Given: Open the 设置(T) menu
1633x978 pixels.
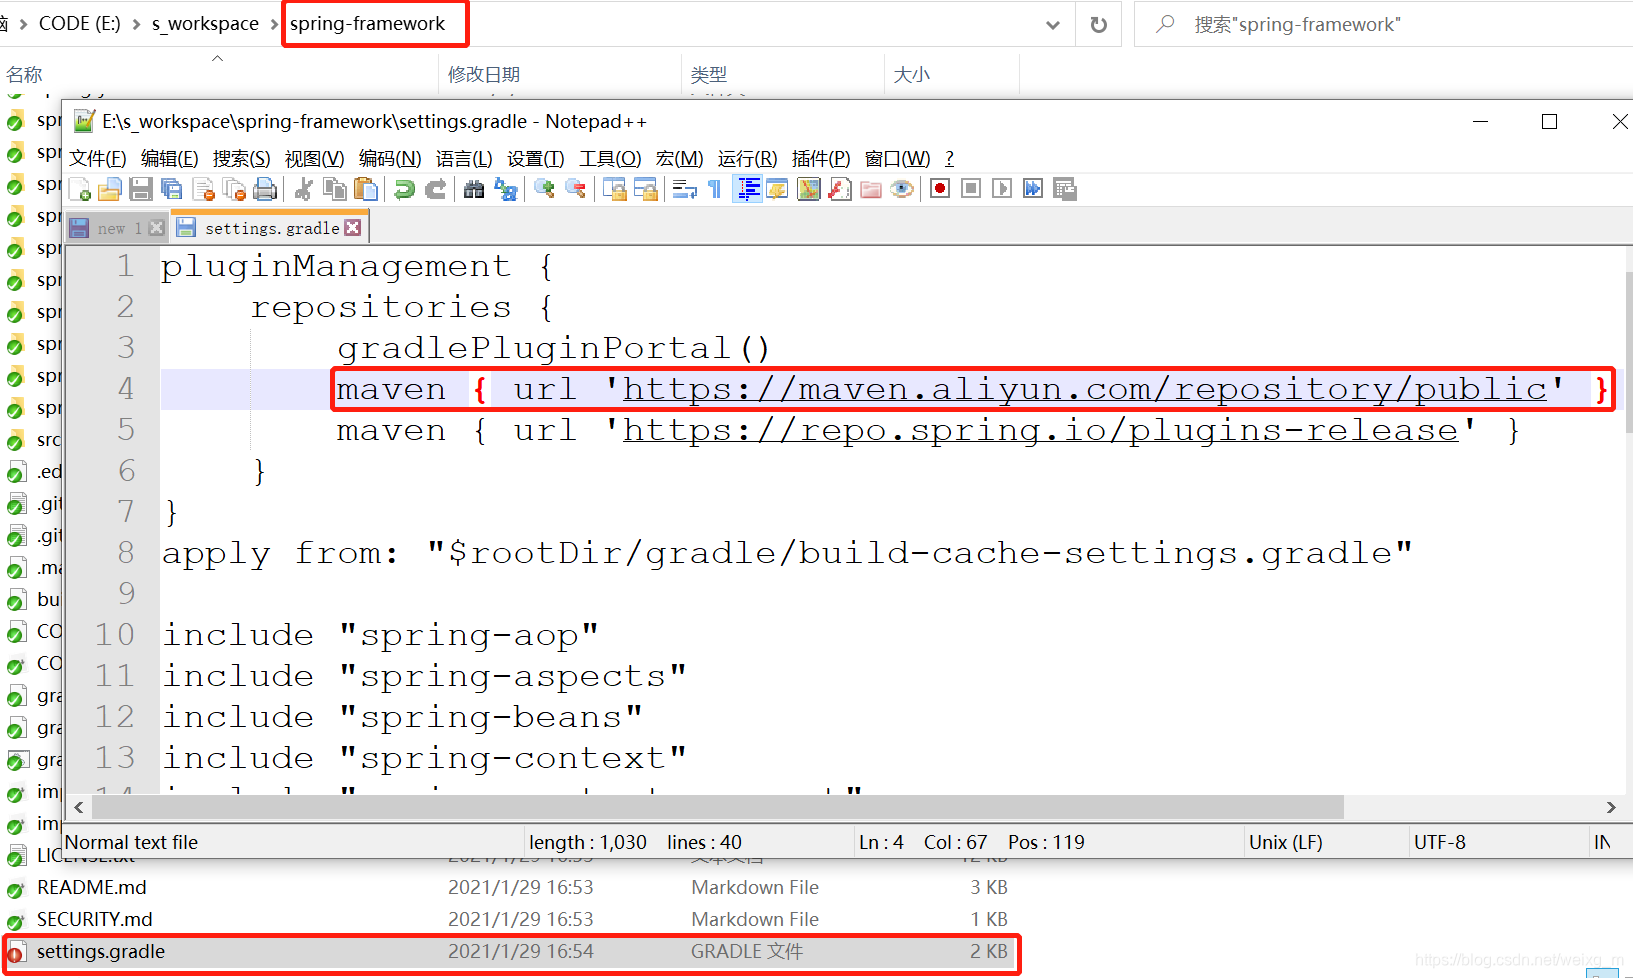Looking at the screenshot, I should pyautogui.click(x=536, y=159).
